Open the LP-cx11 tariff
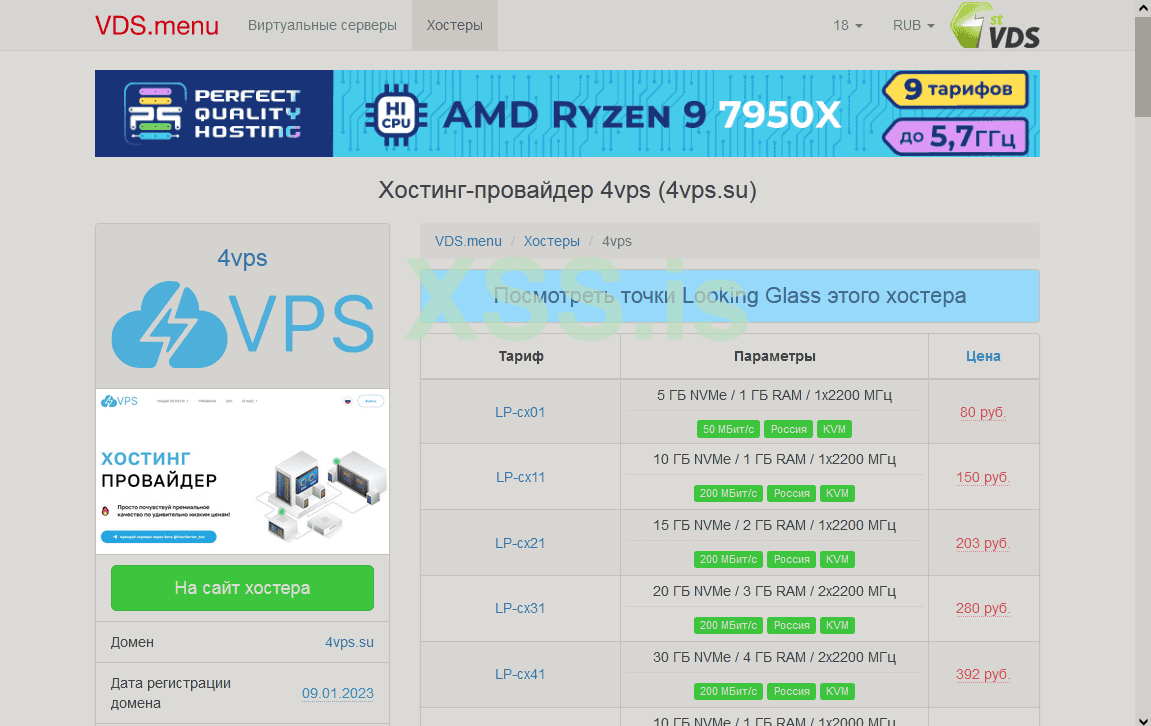The height and width of the screenshot is (726, 1151). click(520, 477)
